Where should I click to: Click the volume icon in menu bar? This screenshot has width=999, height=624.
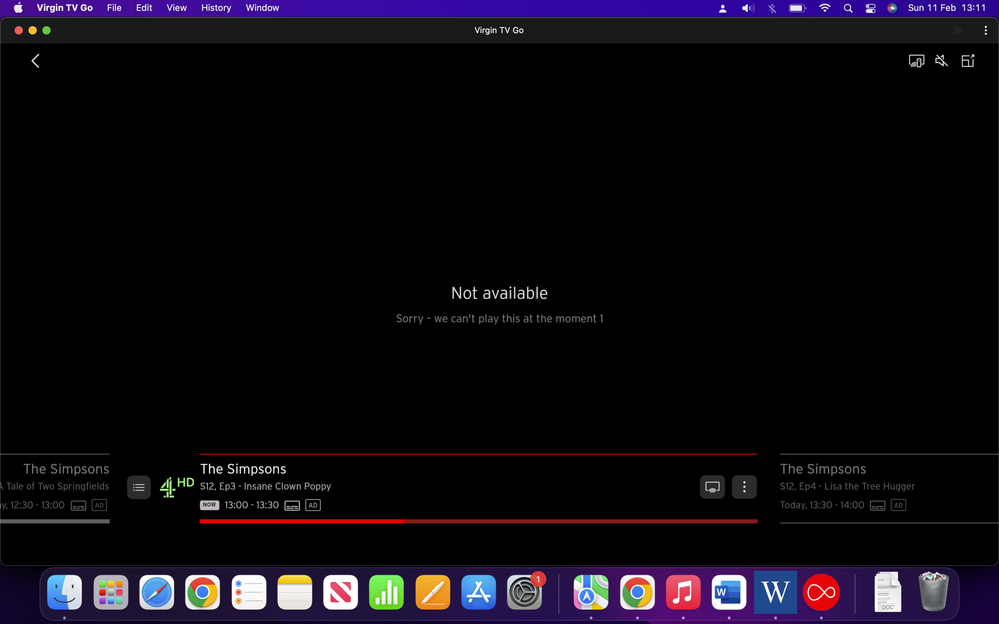click(748, 8)
